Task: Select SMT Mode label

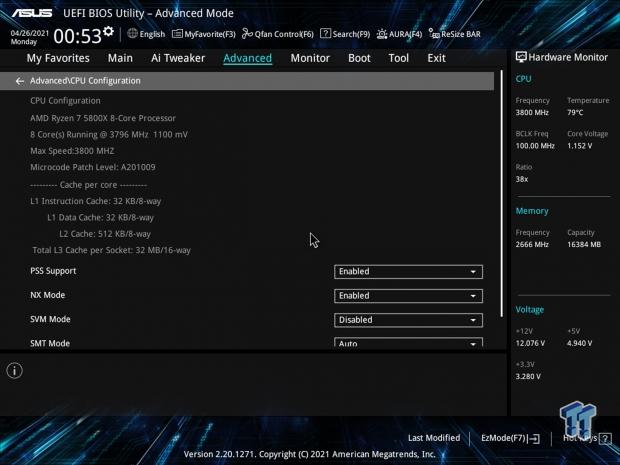Action: click(50, 343)
